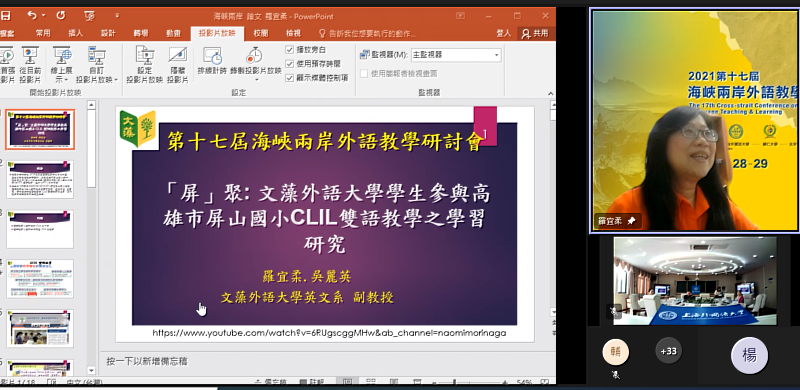The width and height of the screenshot is (800, 390).
Task: Click the Tell Me search box with lightbulb
Action: tap(367, 34)
